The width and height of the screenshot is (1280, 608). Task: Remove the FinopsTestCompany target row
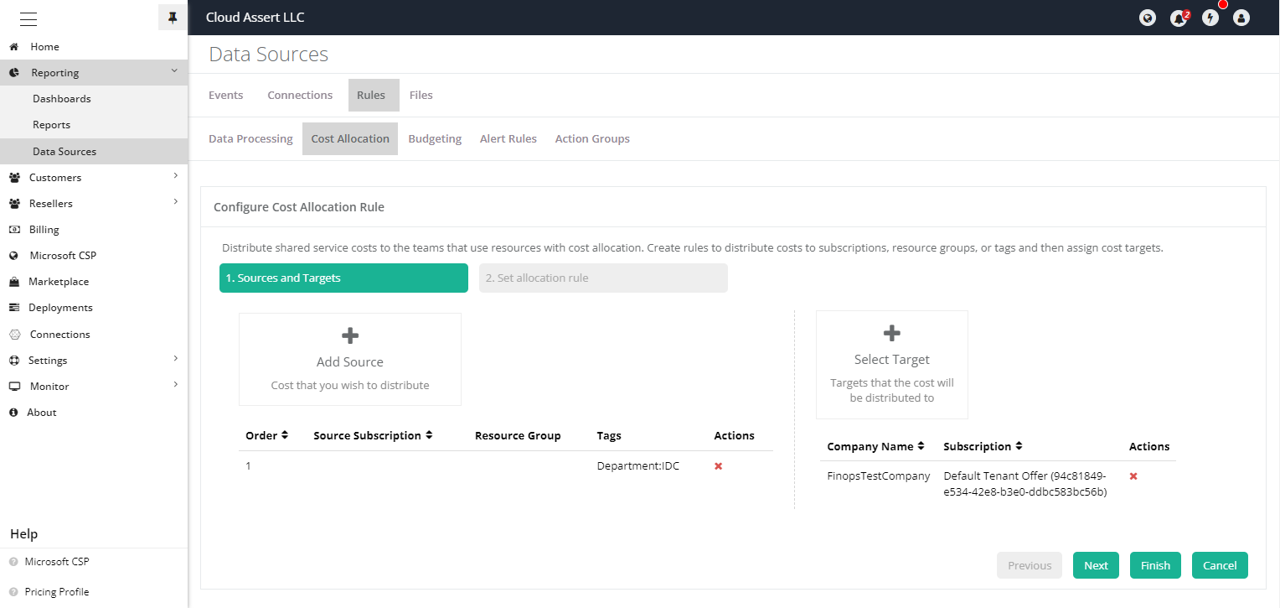pos(1133,476)
